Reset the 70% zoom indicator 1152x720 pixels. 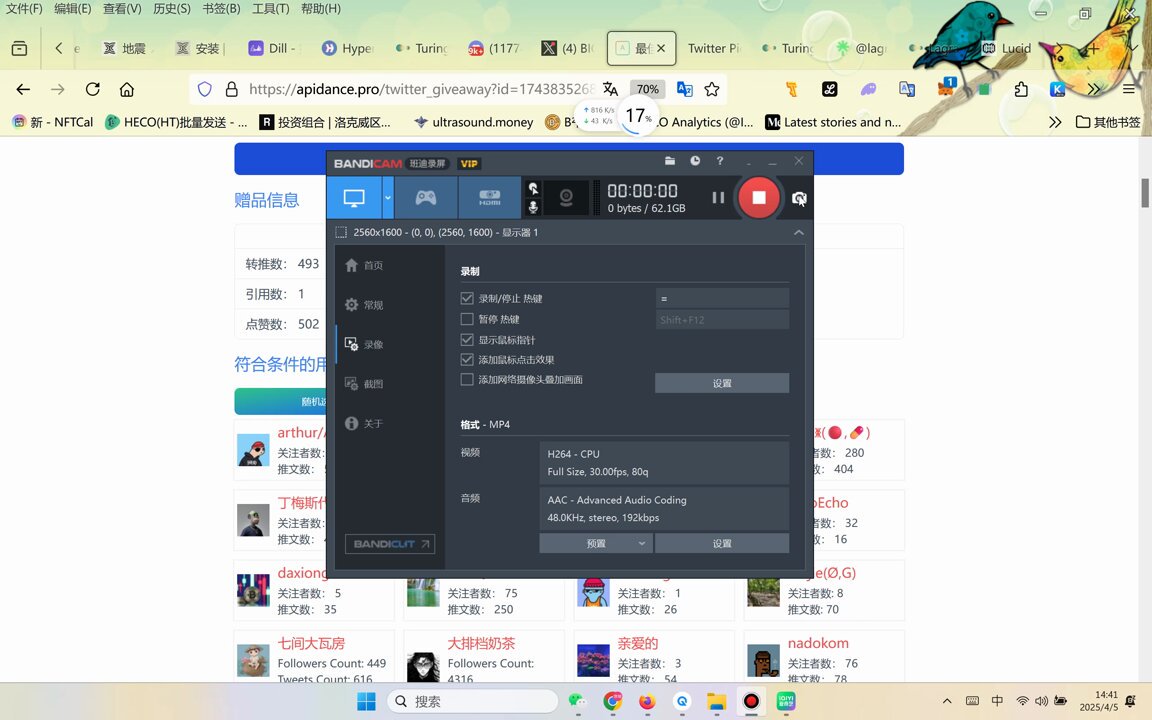[x=647, y=89]
